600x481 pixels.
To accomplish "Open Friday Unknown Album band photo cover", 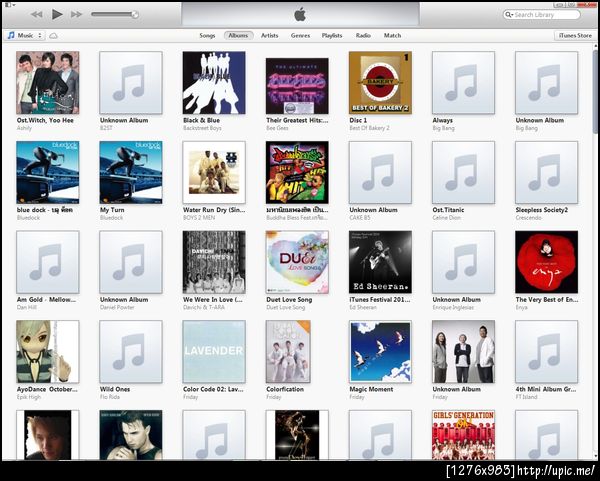I will (x=463, y=352).
